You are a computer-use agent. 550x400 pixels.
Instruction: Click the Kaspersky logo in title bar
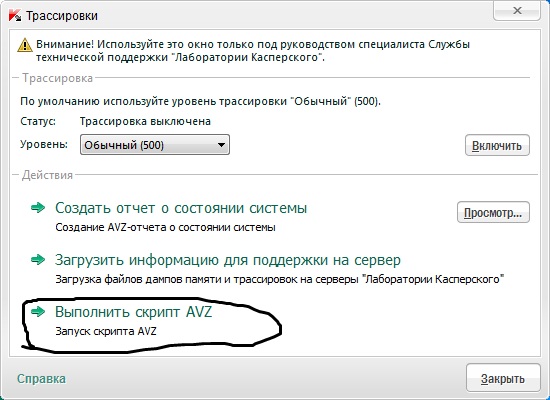15,15
